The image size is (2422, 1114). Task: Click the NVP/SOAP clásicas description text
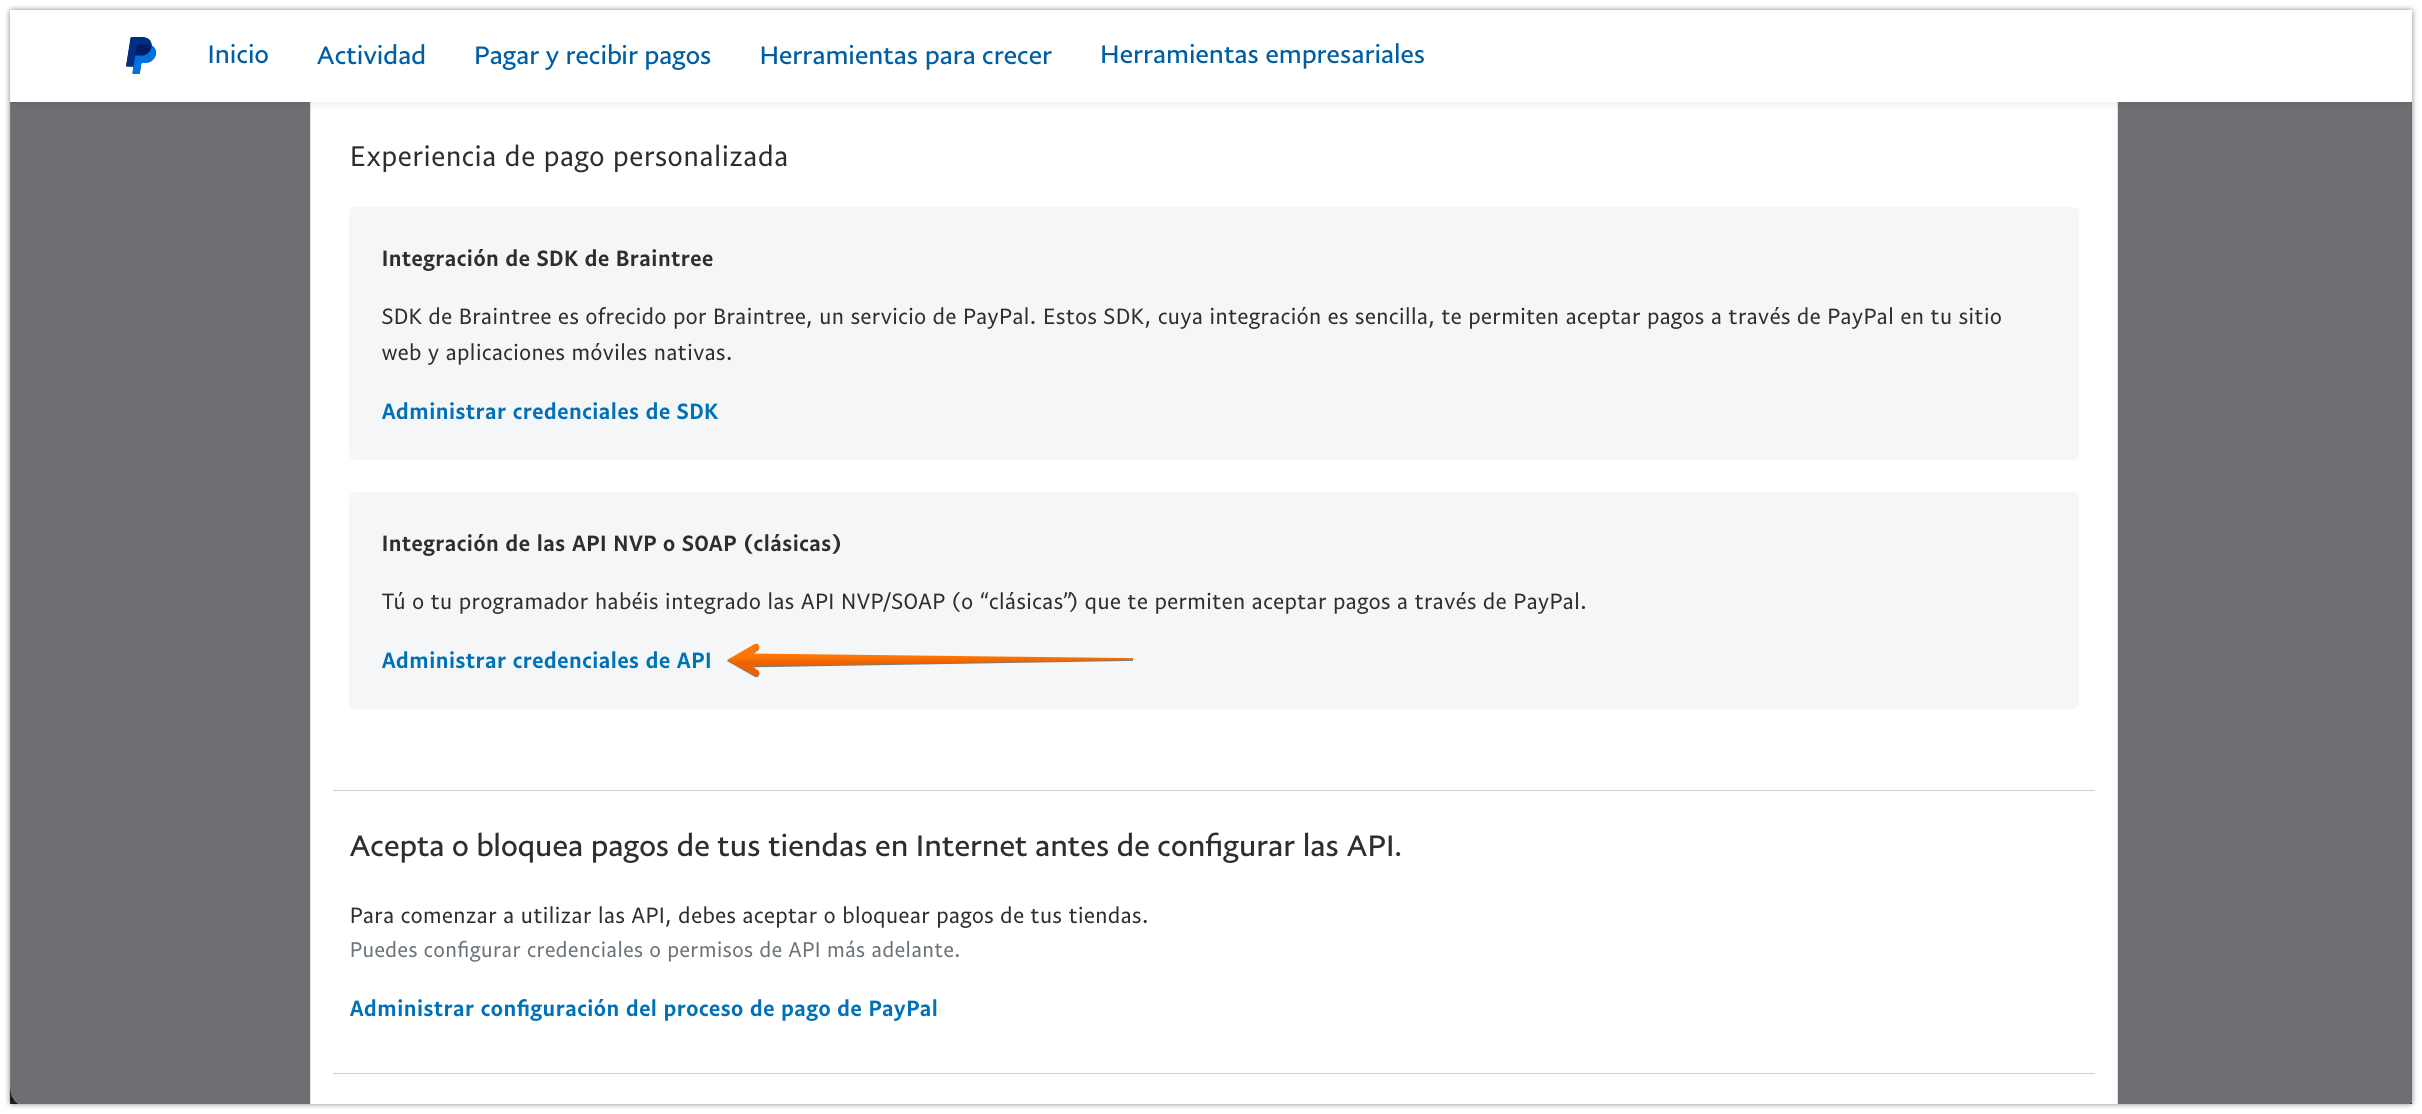coord(983,602)
